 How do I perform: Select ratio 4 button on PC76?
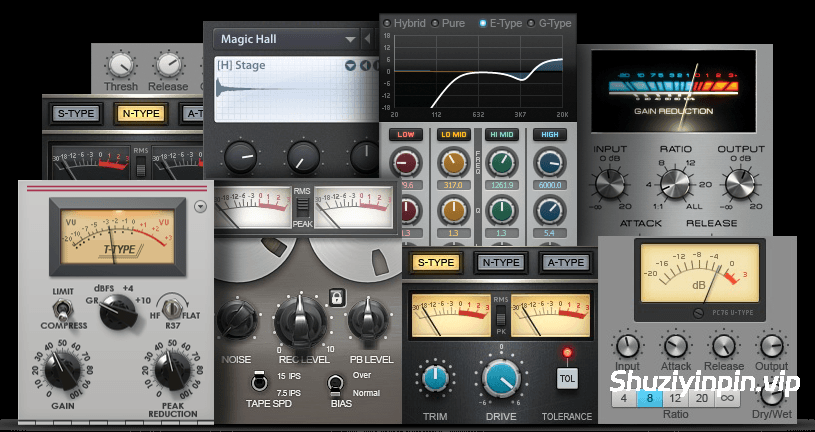click(x=624, y=399)
